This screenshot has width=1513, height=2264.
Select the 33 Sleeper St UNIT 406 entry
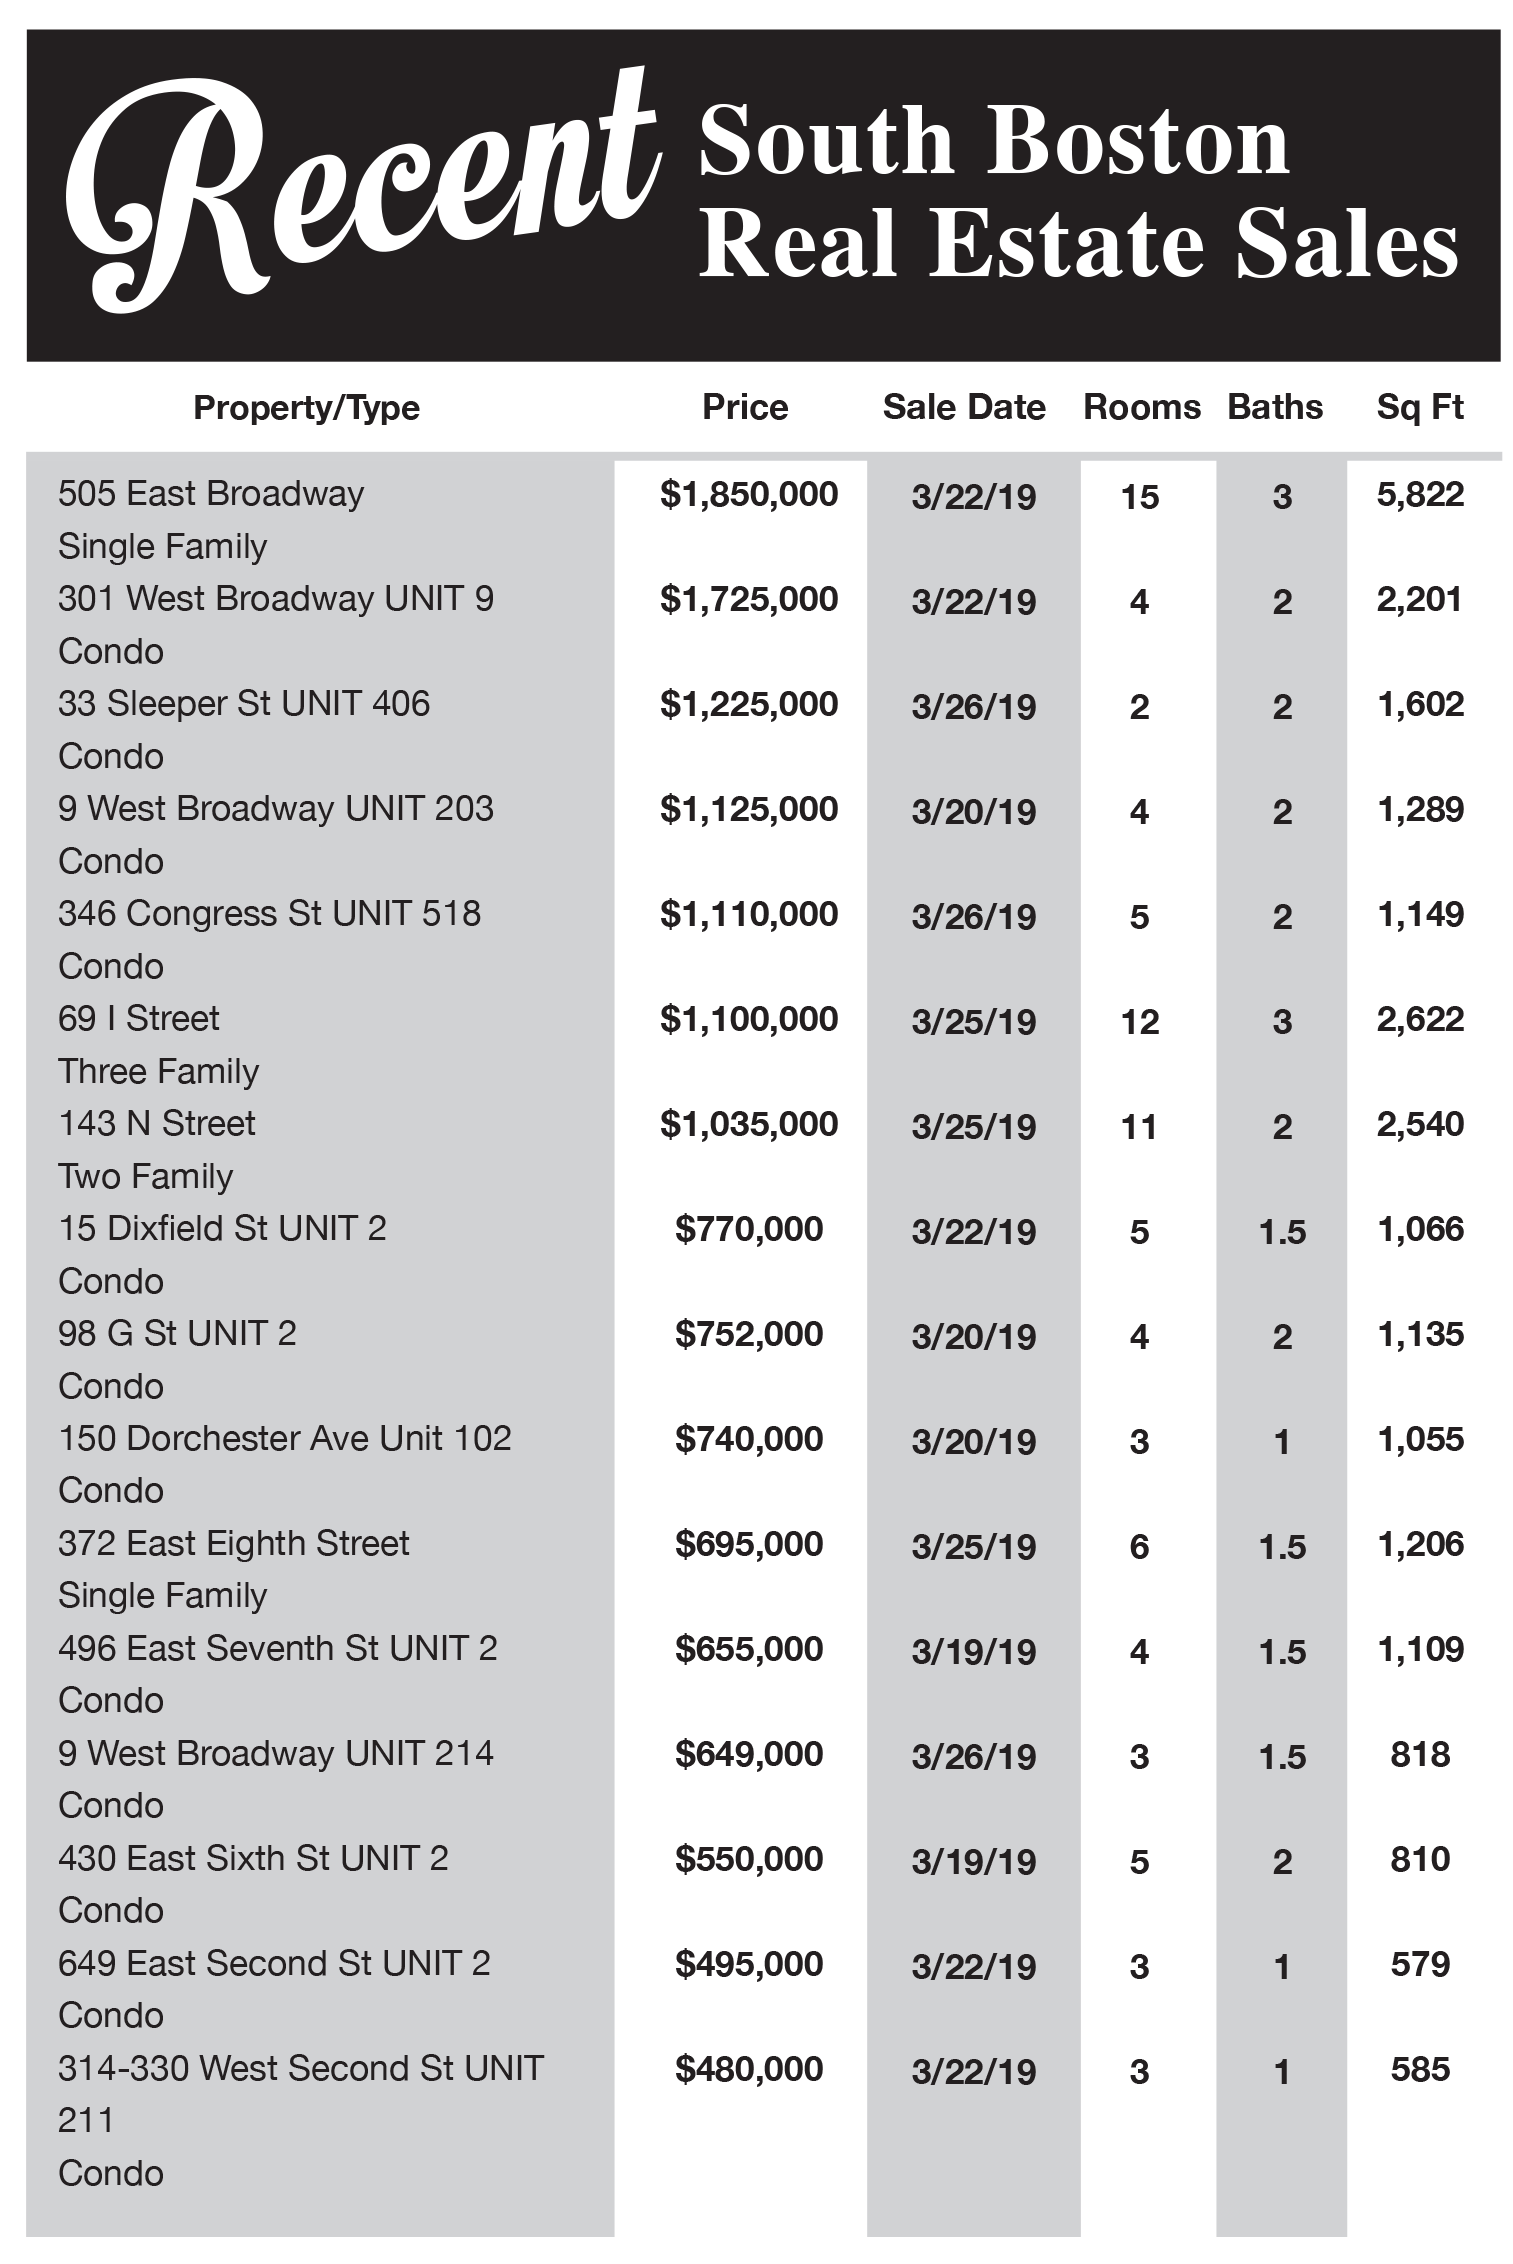[244, 704]
